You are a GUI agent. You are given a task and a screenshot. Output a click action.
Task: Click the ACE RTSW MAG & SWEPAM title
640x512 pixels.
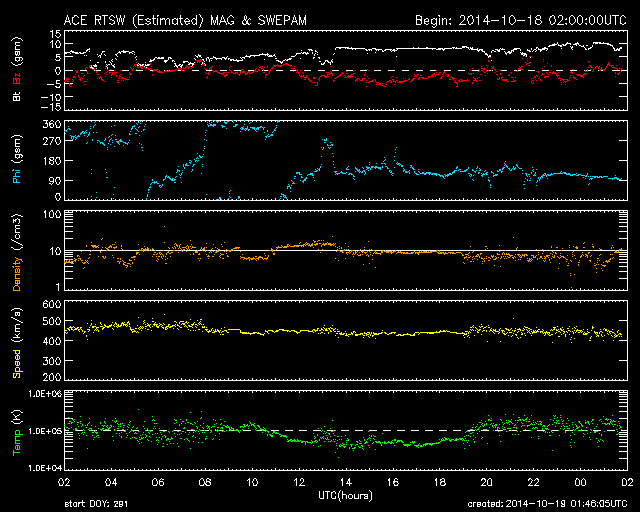pyautogui.click(x=185, y=20)
